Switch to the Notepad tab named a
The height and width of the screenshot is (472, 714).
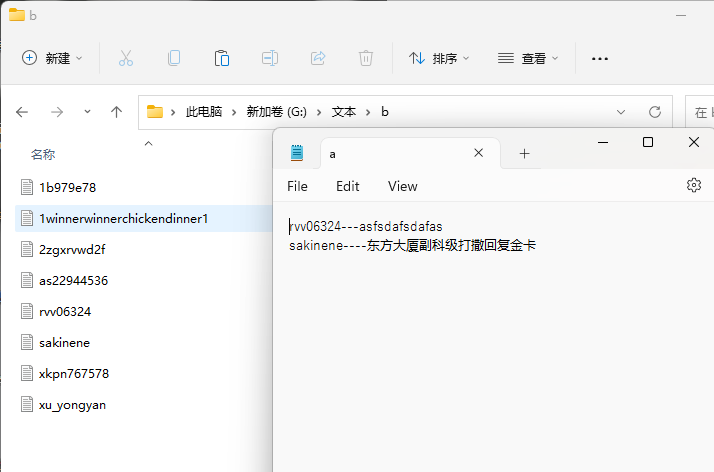tap(410, 154)
